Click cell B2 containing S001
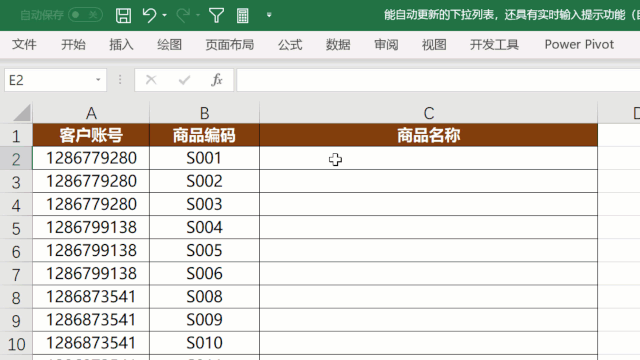The height and width of the screenshot is (360, 640). click(x=204, y=158)
